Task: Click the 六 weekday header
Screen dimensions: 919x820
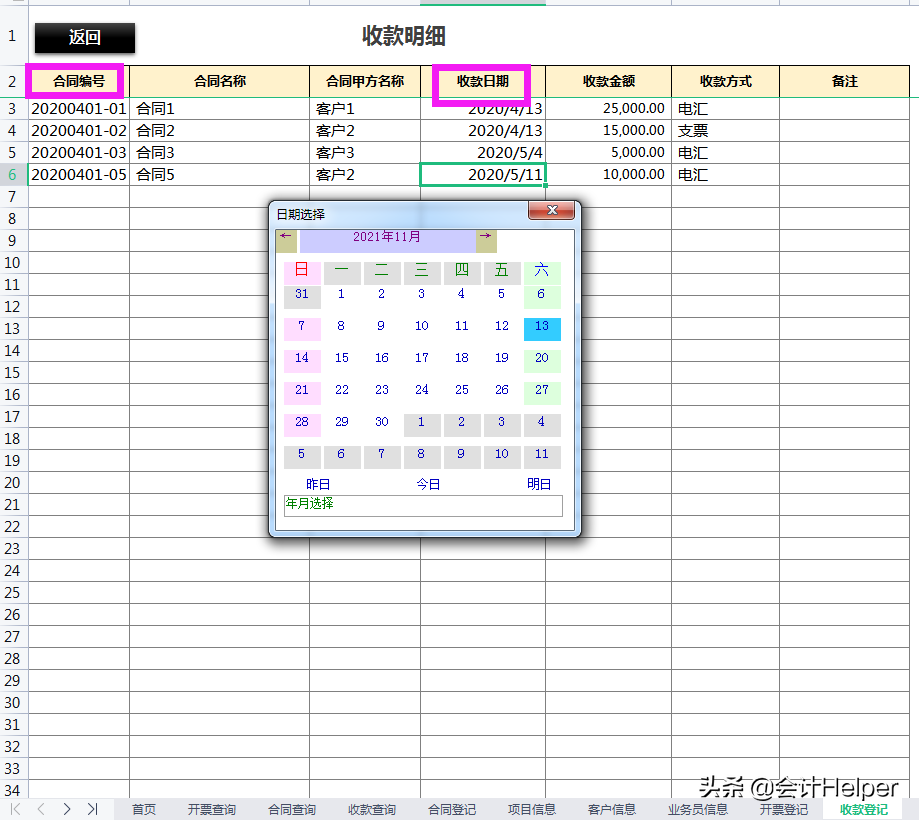Action: click(x=542, y=273)
